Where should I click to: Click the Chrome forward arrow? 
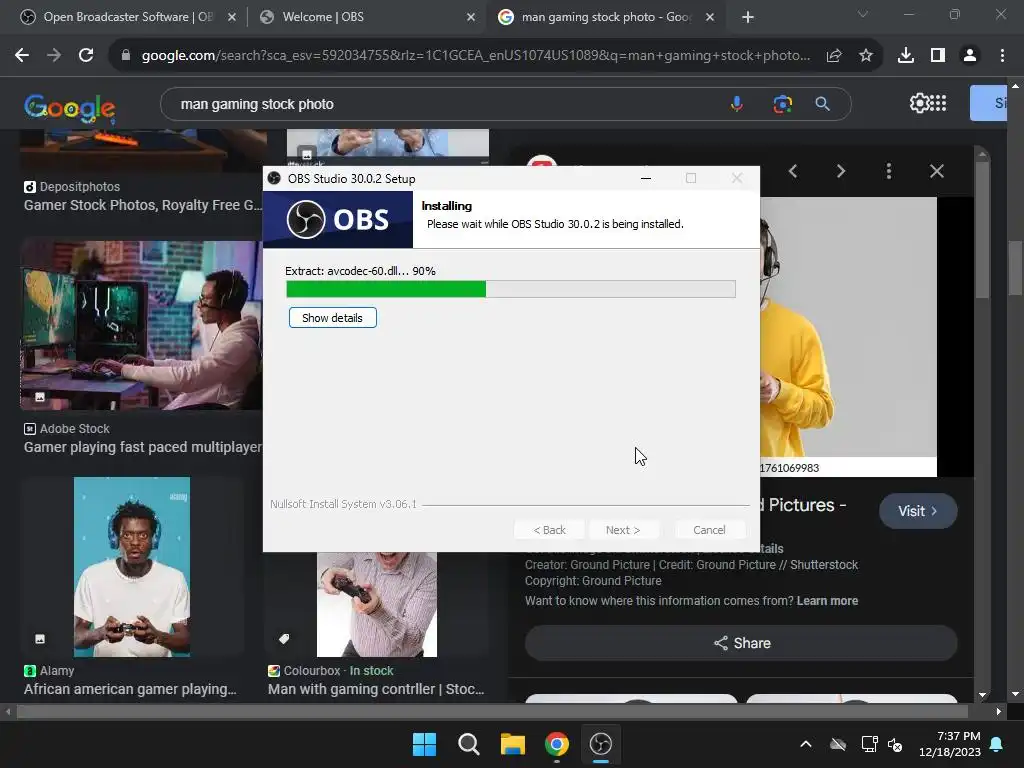54,56
